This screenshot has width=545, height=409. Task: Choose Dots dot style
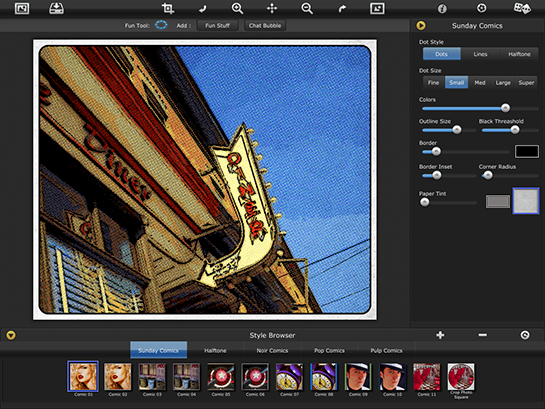[x=441, y=54]
